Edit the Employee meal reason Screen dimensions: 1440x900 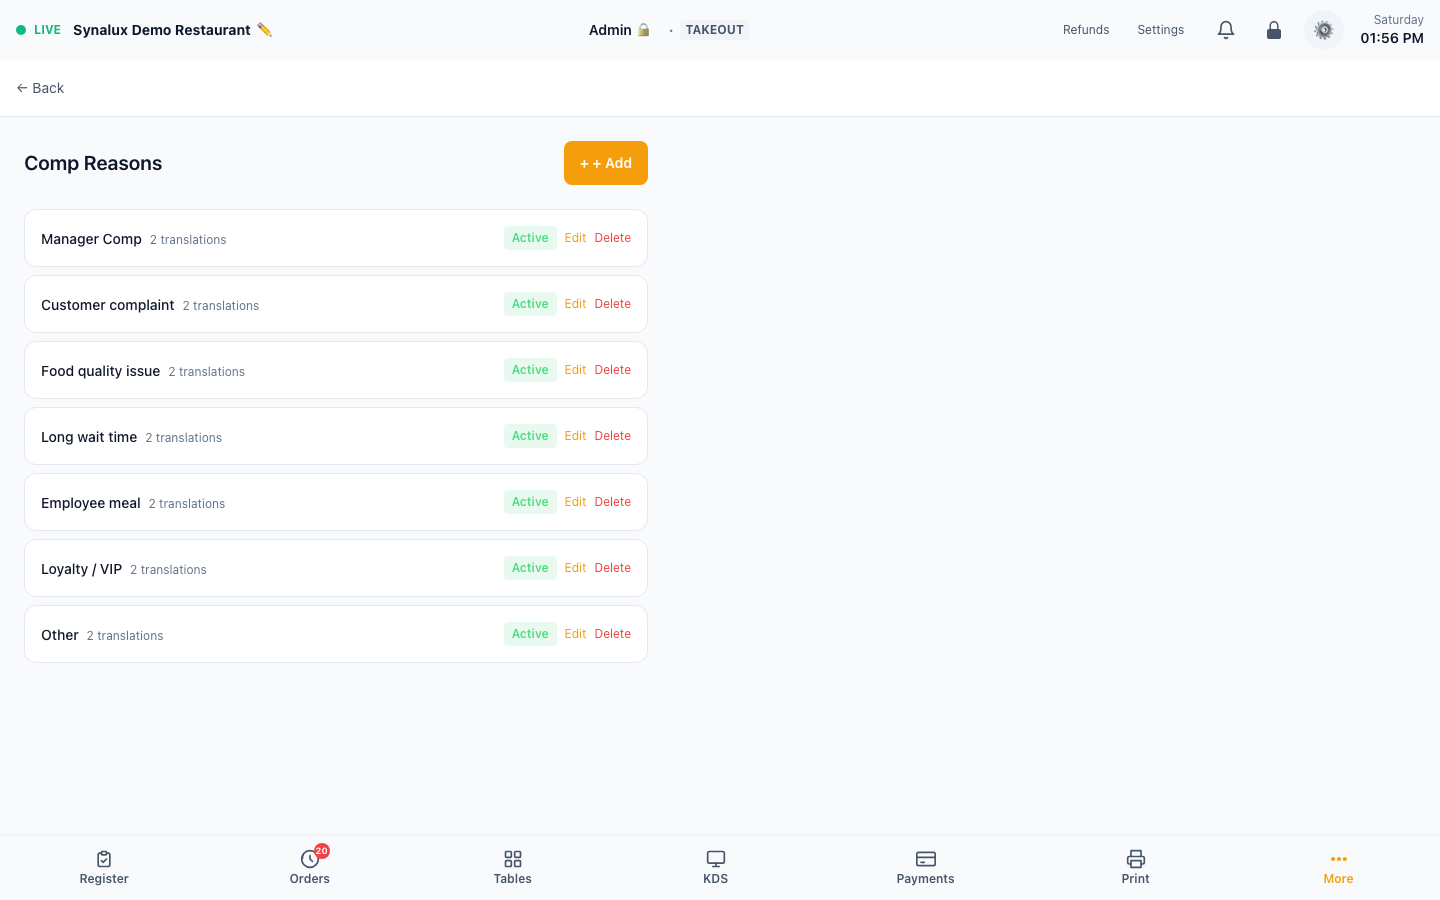(x=575, y=502)
